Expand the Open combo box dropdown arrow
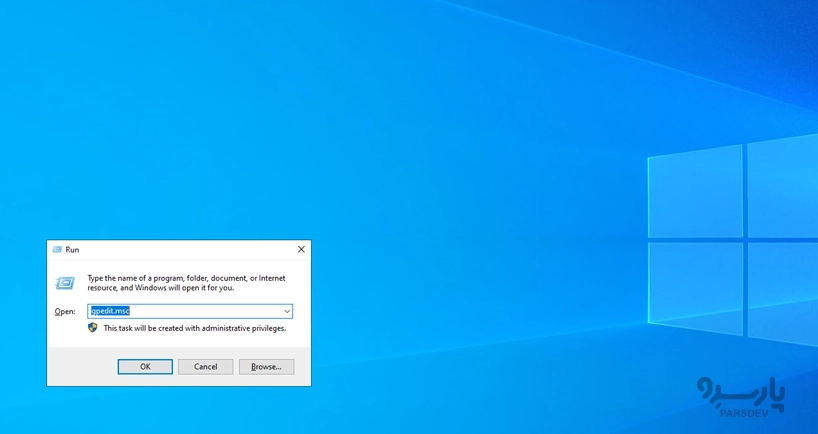 286,312
